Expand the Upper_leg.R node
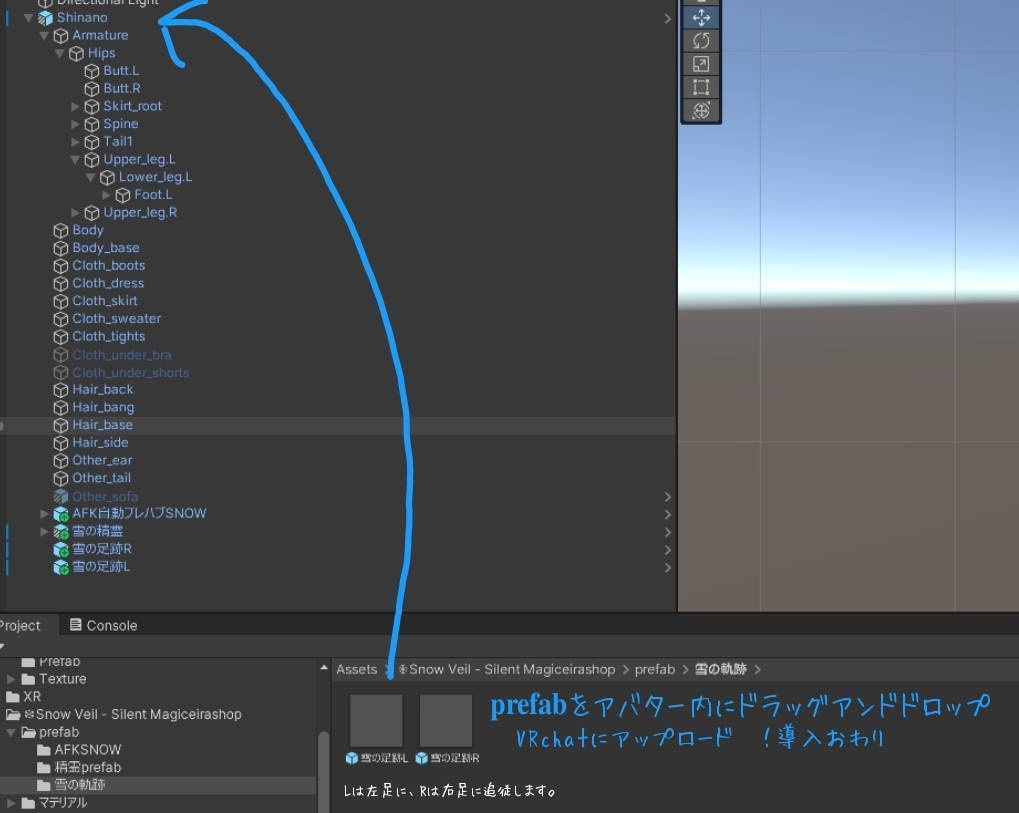 [75, 213]
